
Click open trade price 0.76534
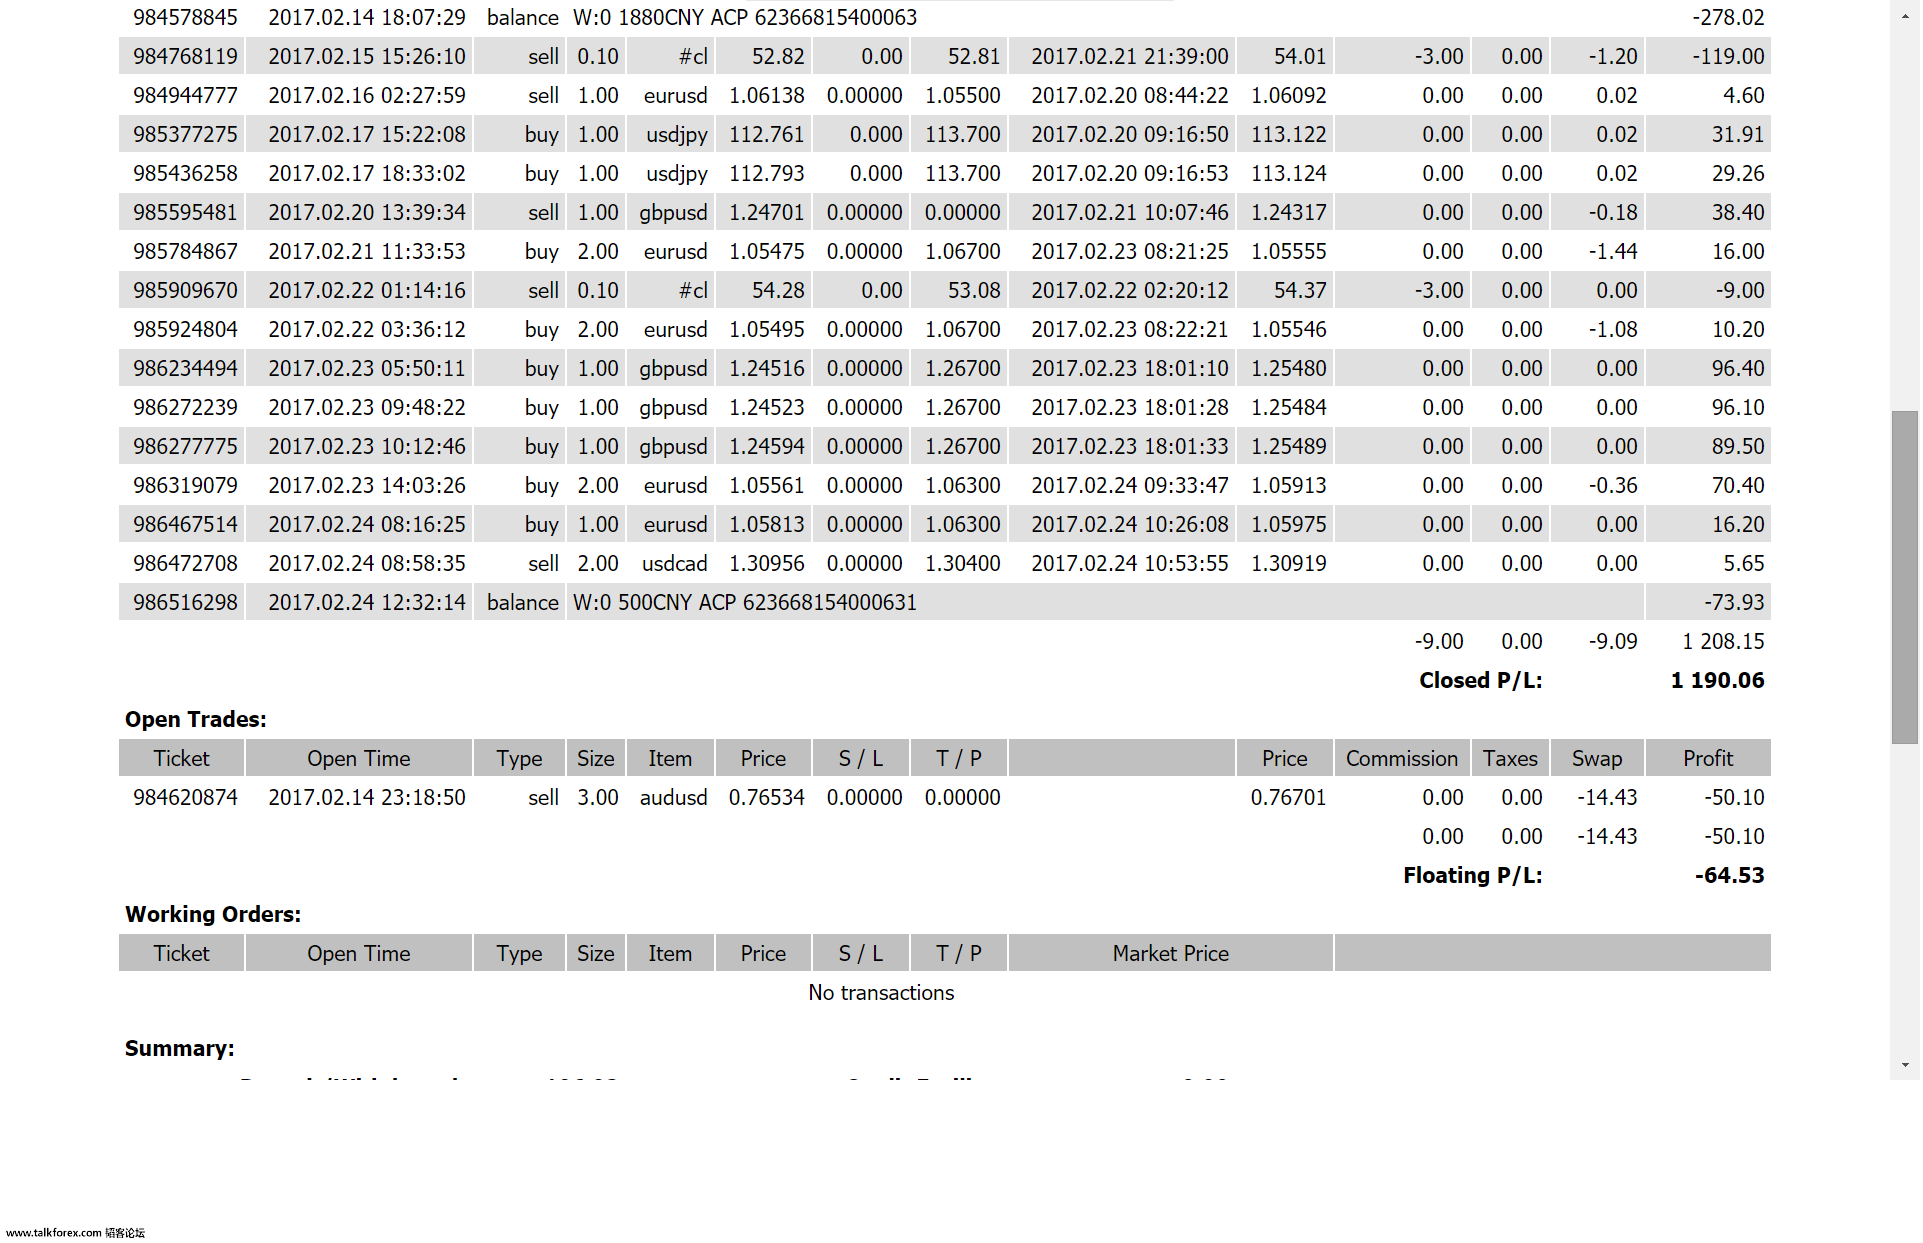click(766, 798)
